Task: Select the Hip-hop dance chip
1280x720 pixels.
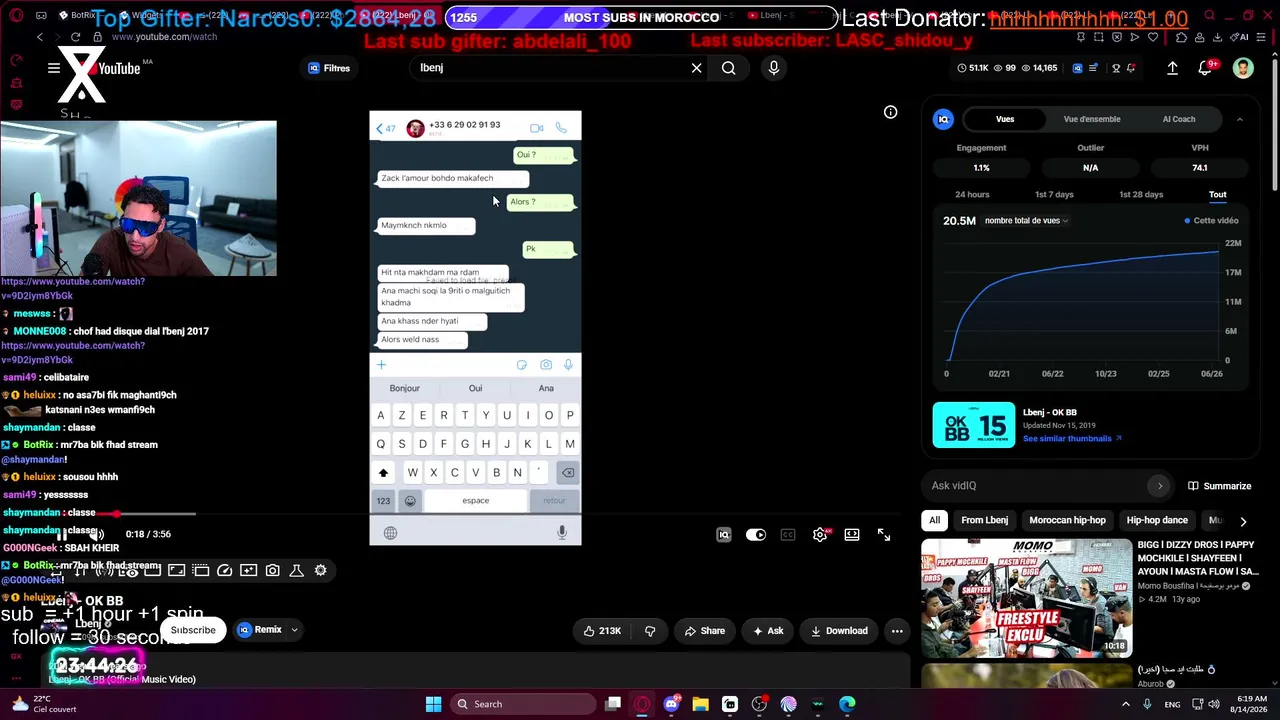Action: pos(1157,520)
